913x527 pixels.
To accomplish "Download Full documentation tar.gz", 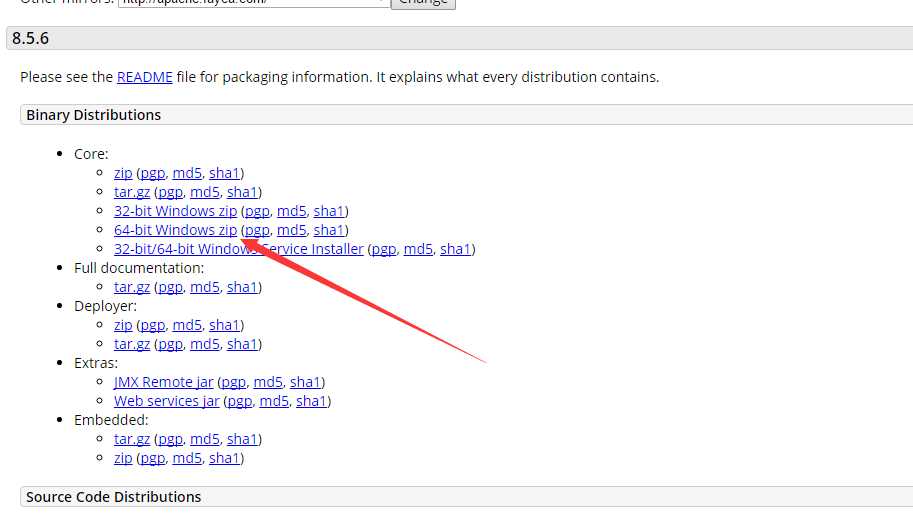I will (132, 287).
